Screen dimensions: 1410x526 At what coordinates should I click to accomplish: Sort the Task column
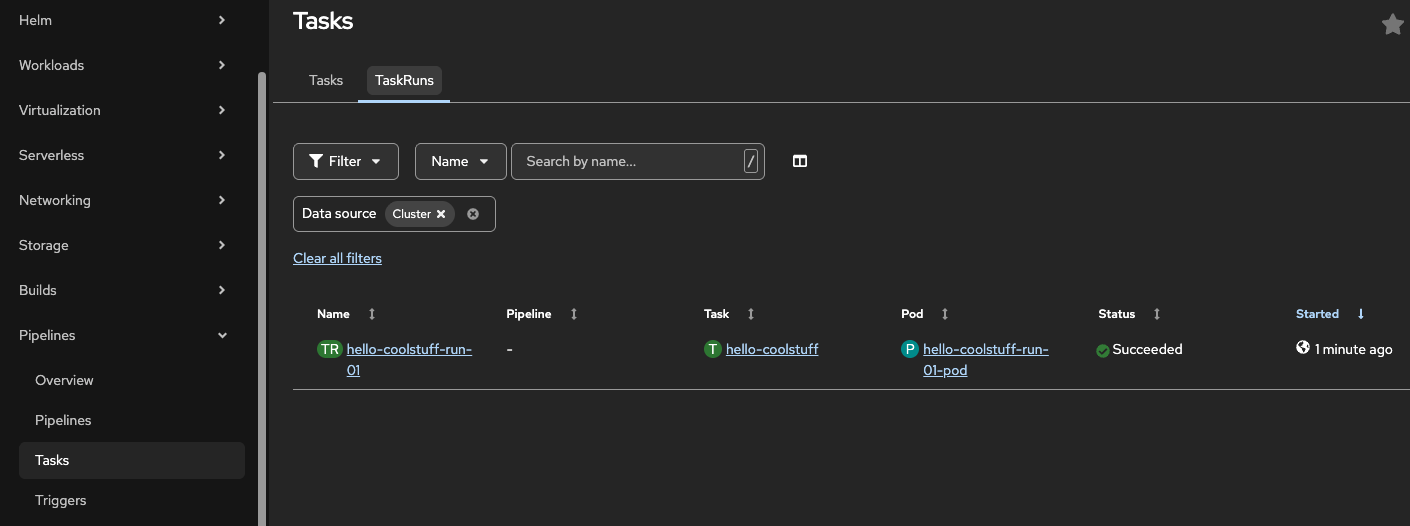tap(751, 314)
